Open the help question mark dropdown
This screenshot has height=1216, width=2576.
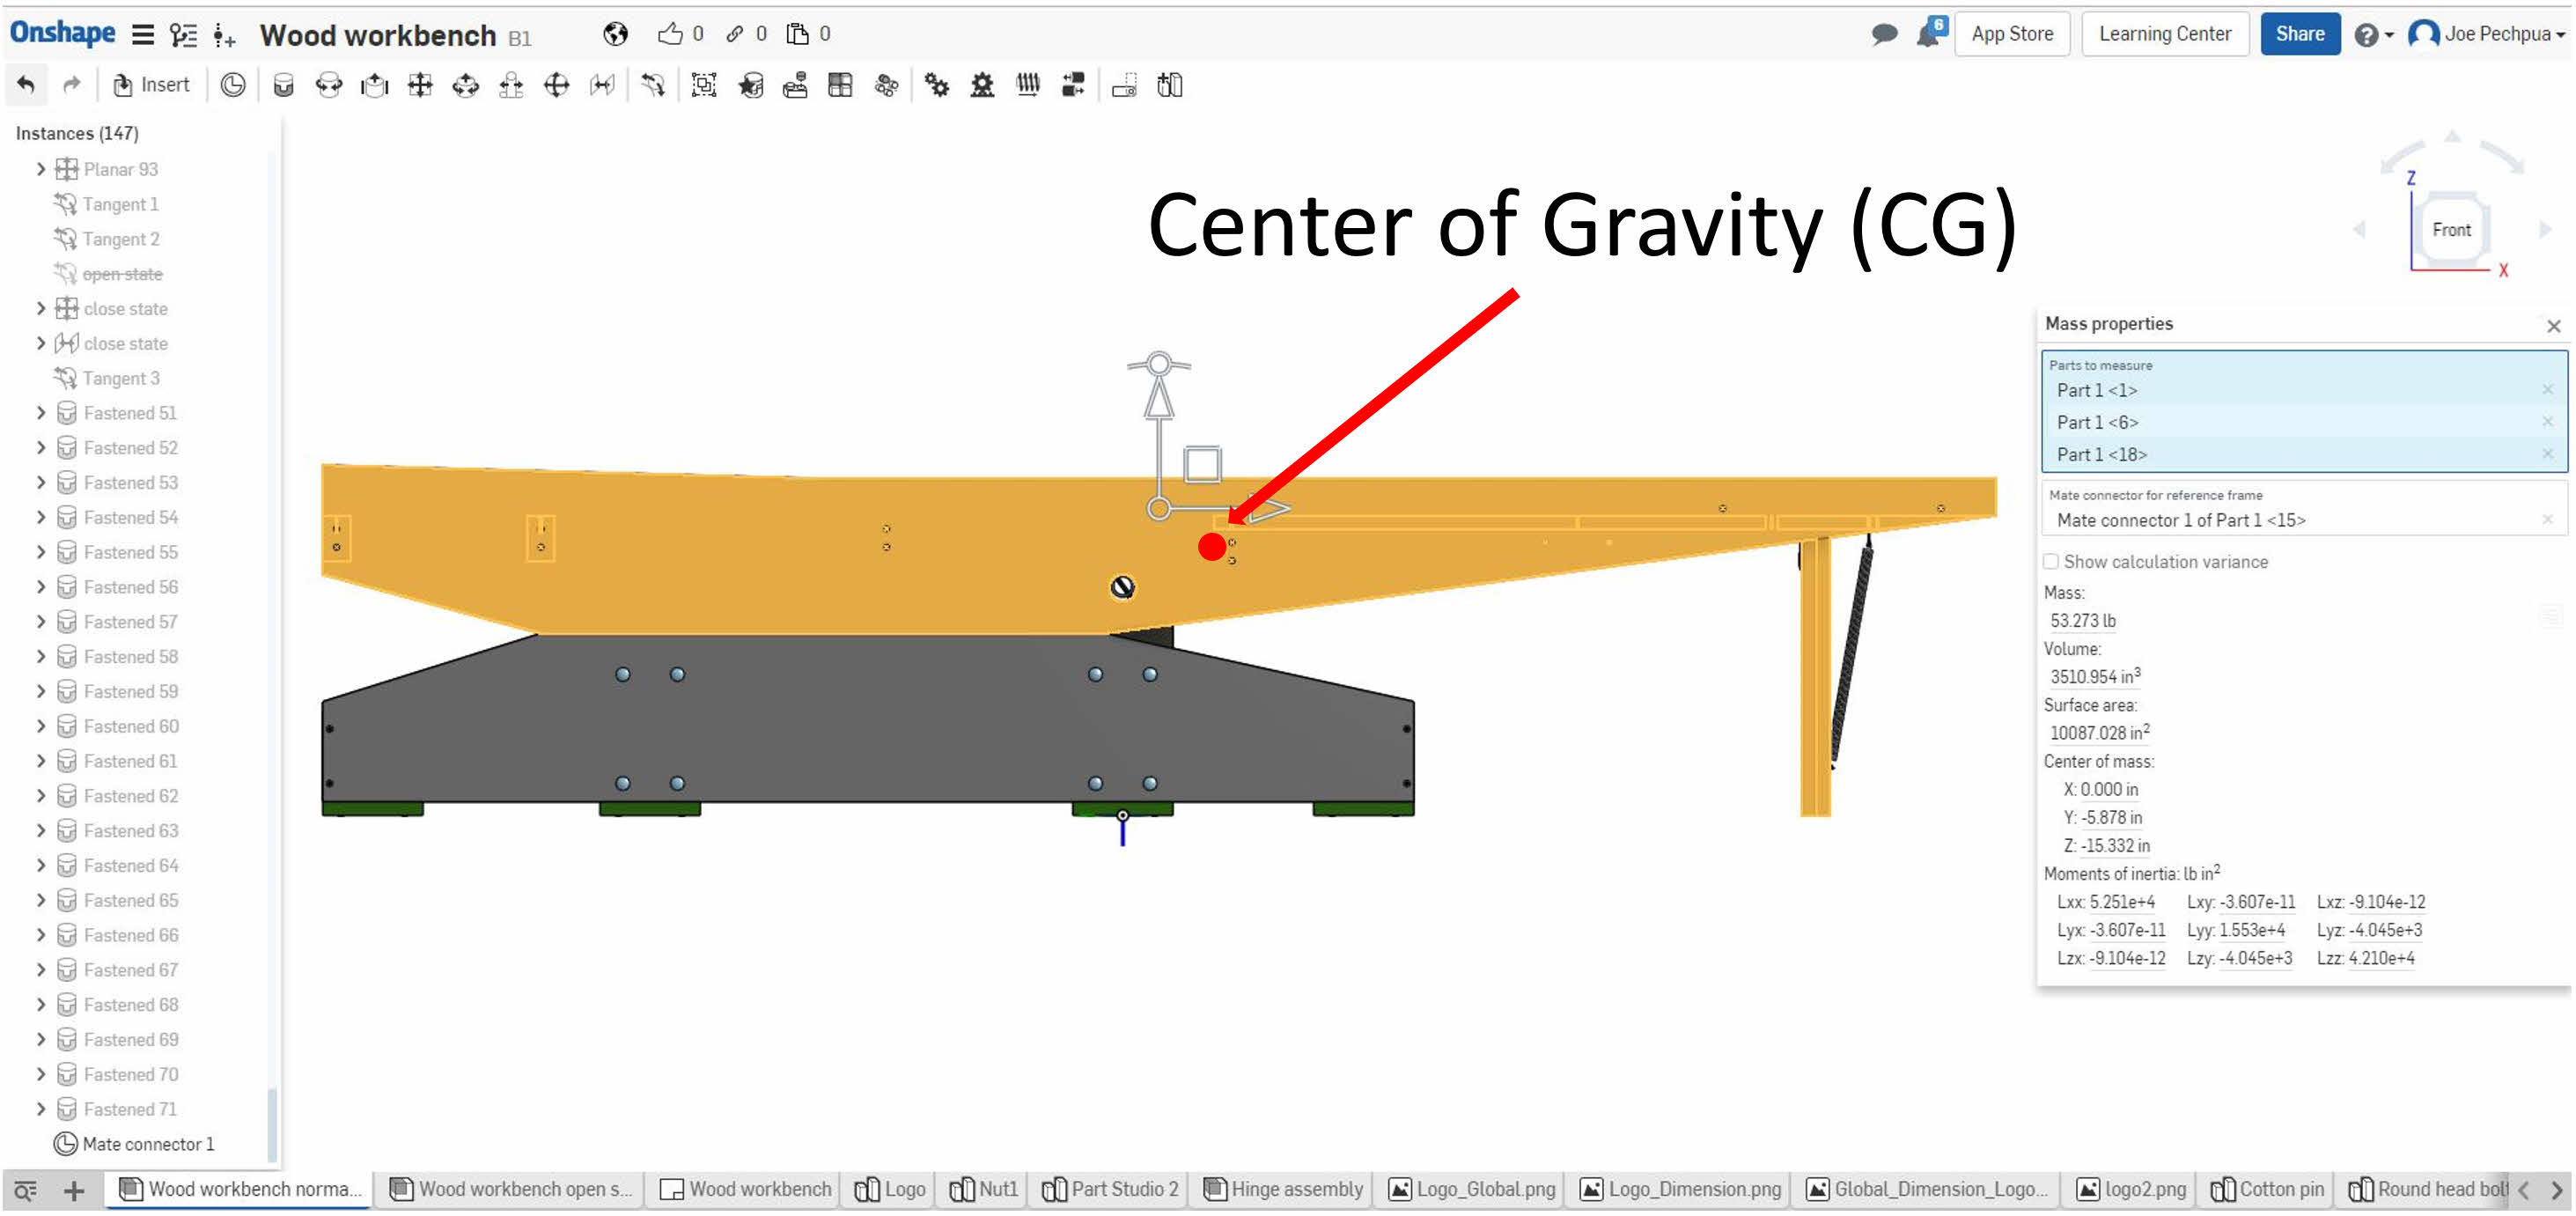(2373, 35)
